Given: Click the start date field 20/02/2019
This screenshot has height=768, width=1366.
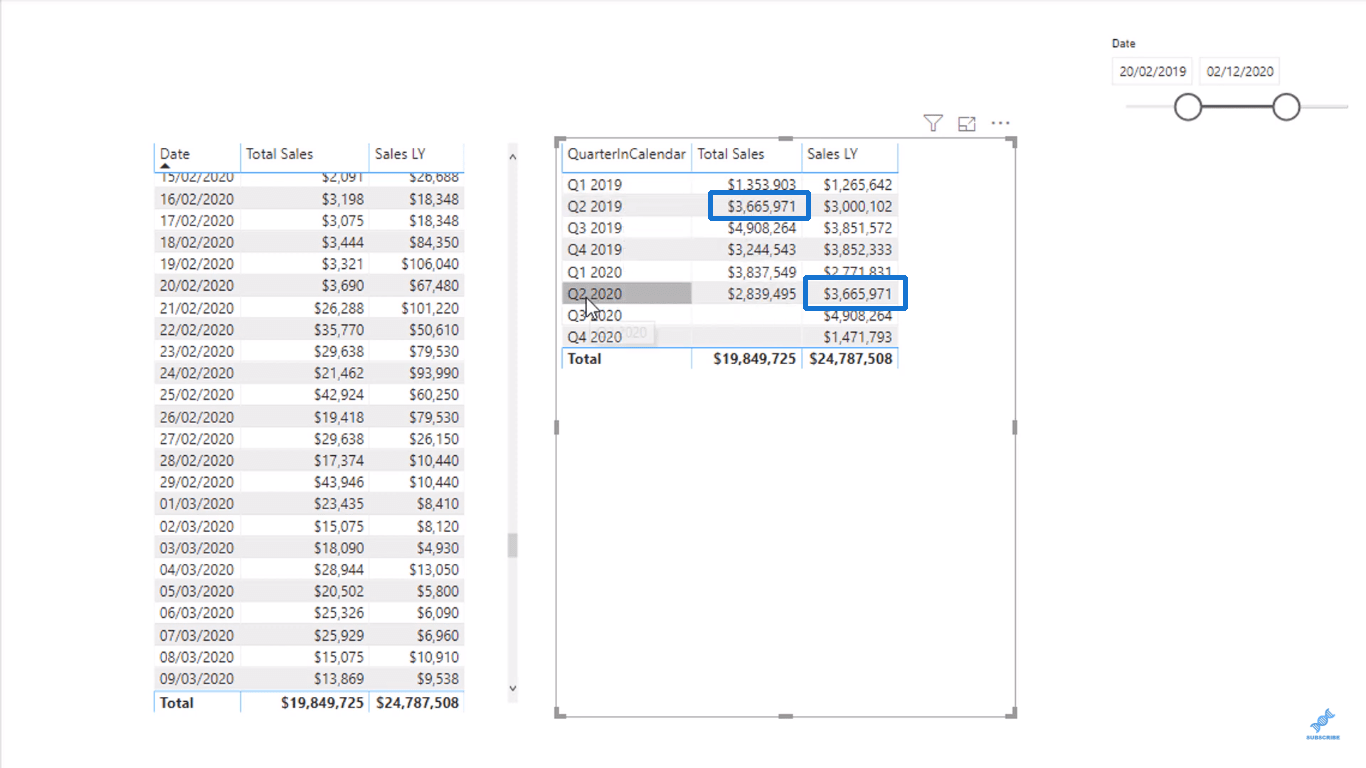Looking at the screenshot, I should 1153,71.
